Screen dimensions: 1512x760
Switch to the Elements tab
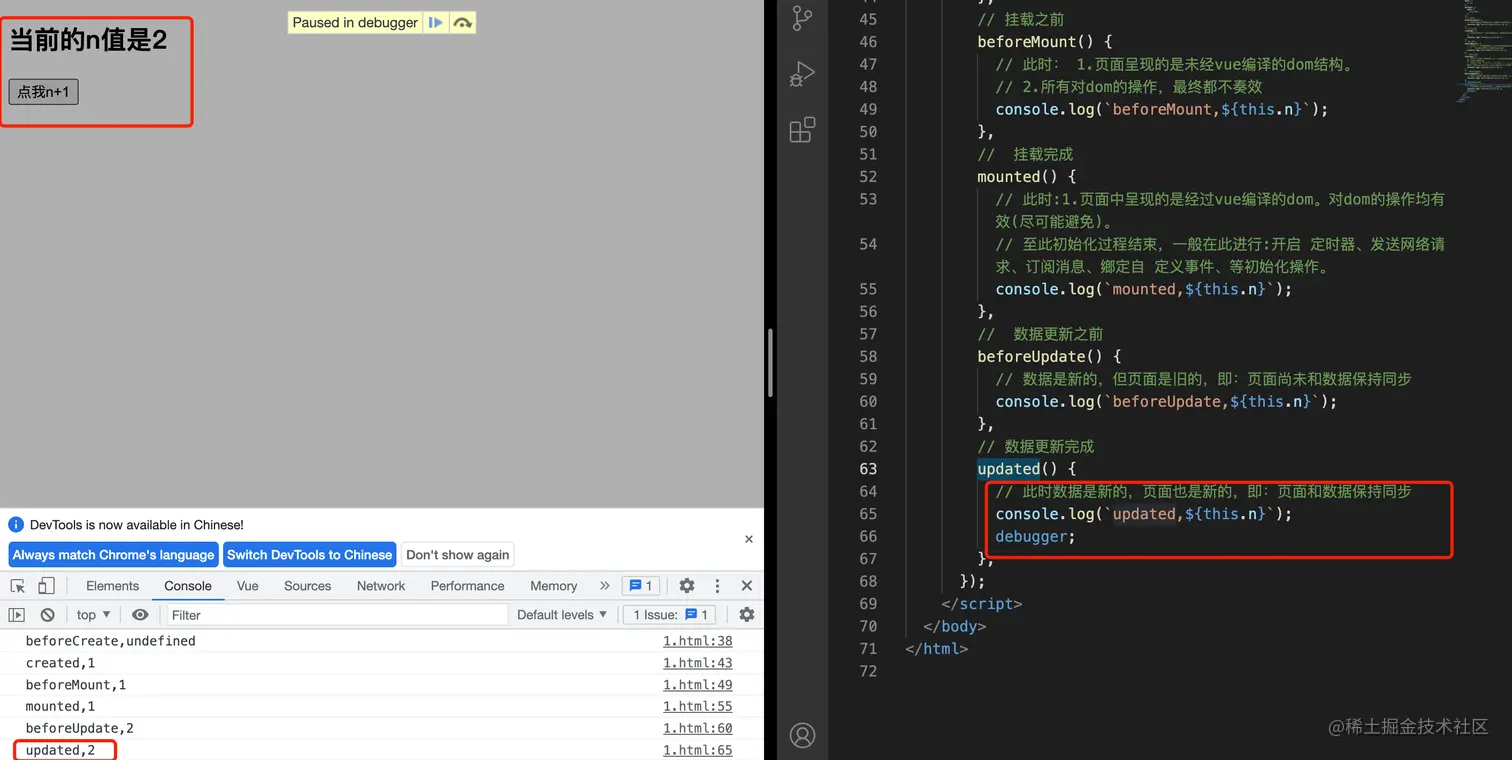[x=112, y=586]
